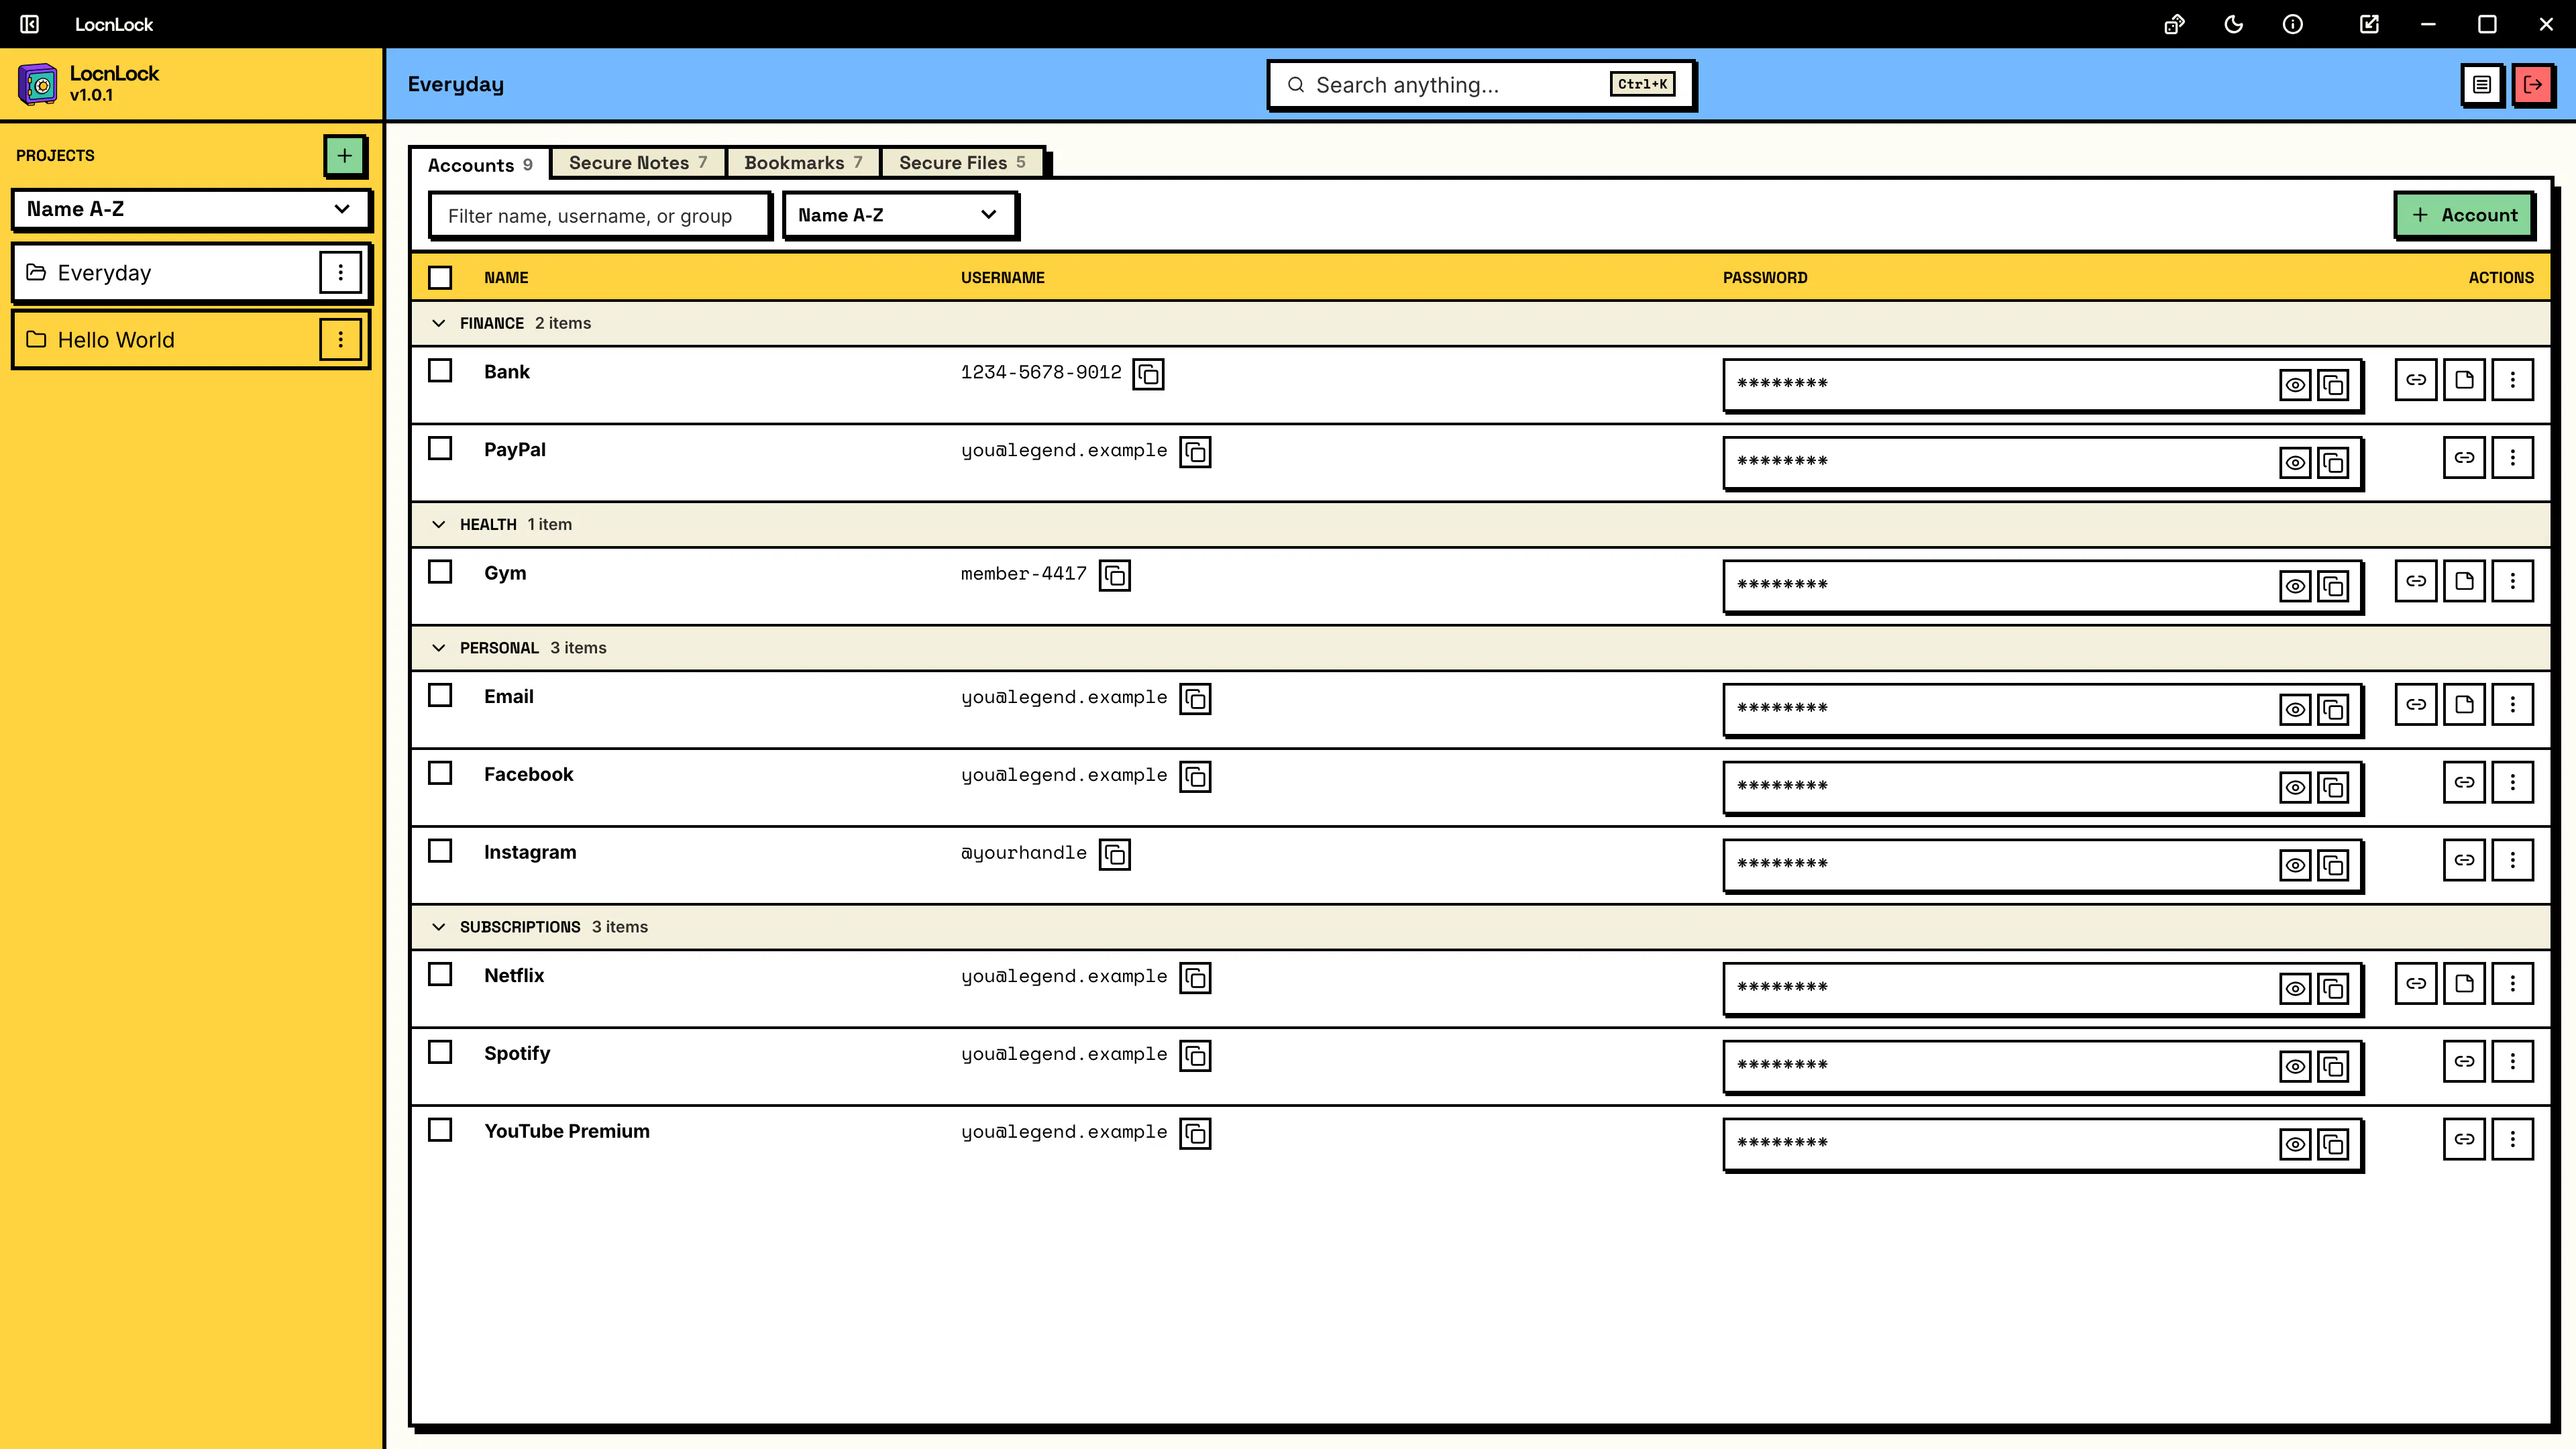This screenshot has height=1449, width=2576.
Task: Click the Instagram account name
Action: click(530, 852)
